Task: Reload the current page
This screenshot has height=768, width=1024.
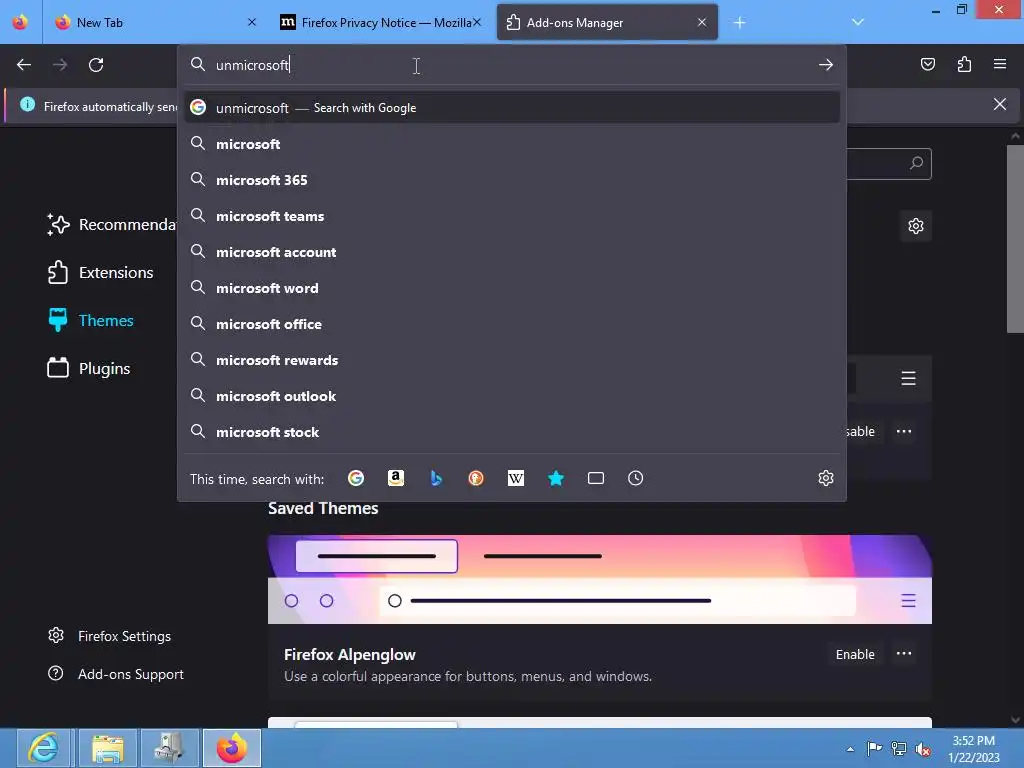Action: click(96, 65)
